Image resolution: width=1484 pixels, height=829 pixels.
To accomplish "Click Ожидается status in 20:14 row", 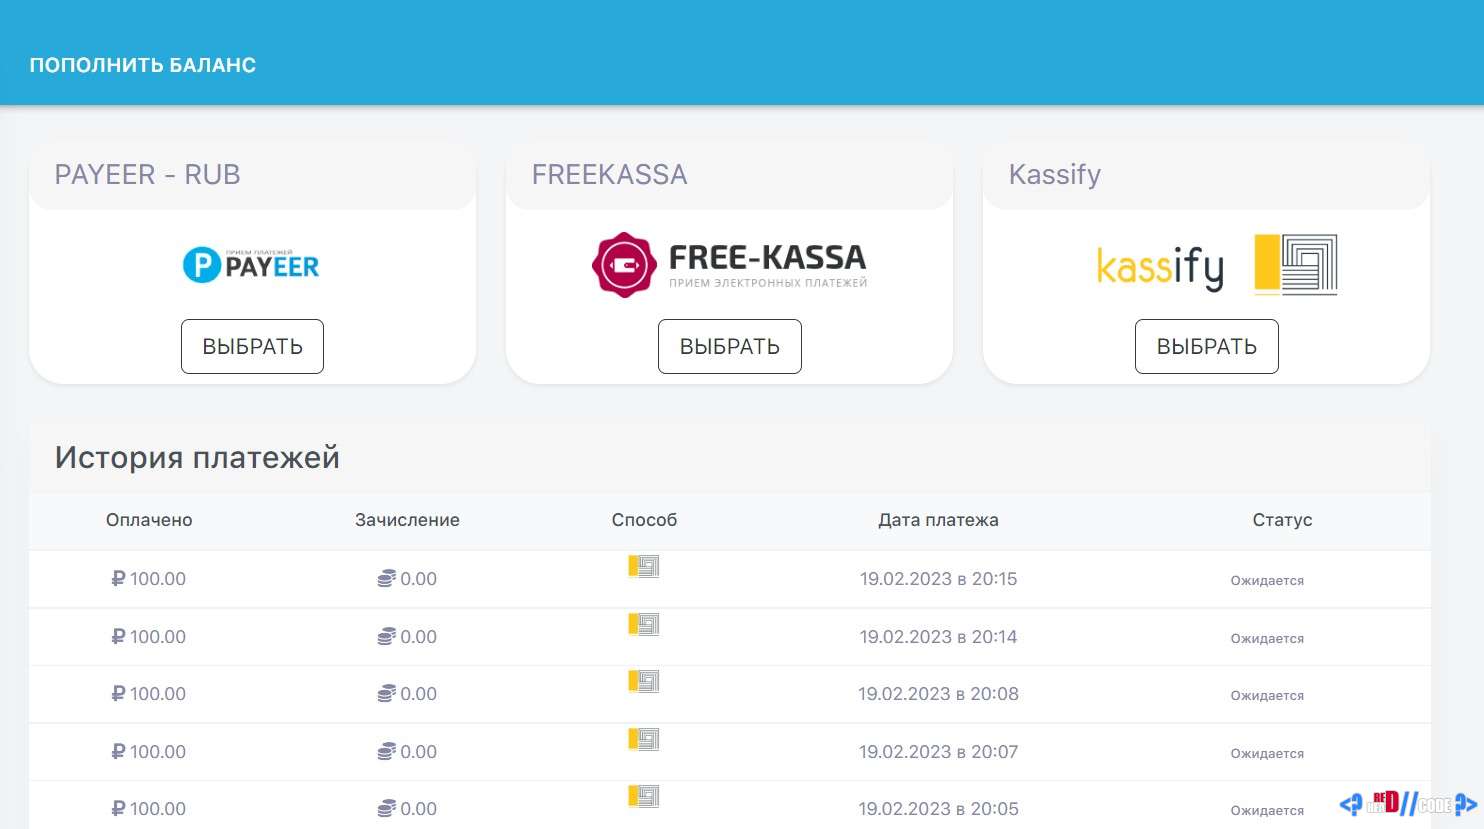I will (x=1267, y=638).
